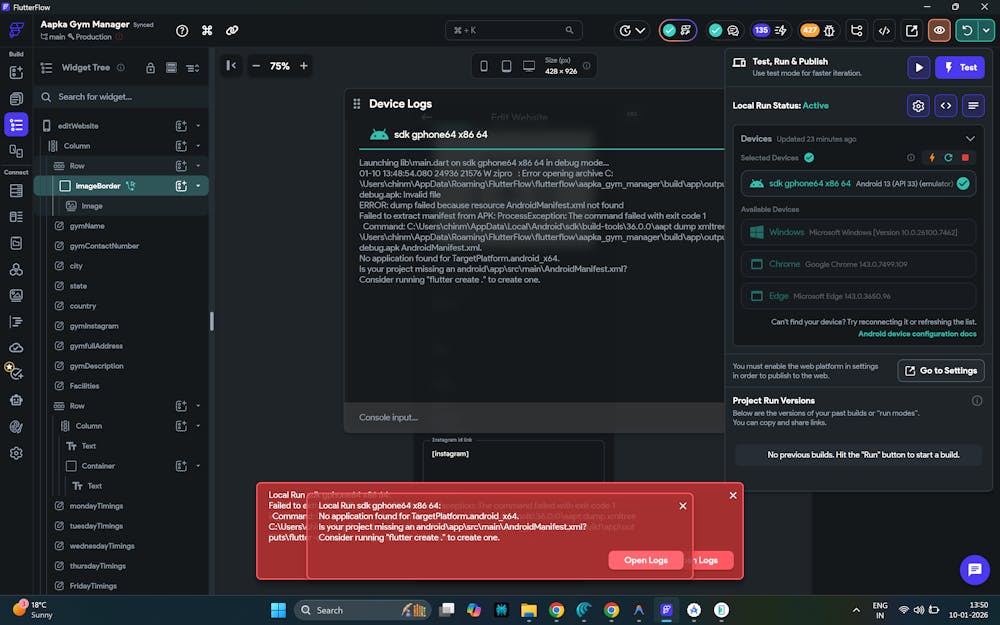This screenshot has height=625, width=1000.
Task: Open Local Run code brackets button
Action: 946,106
